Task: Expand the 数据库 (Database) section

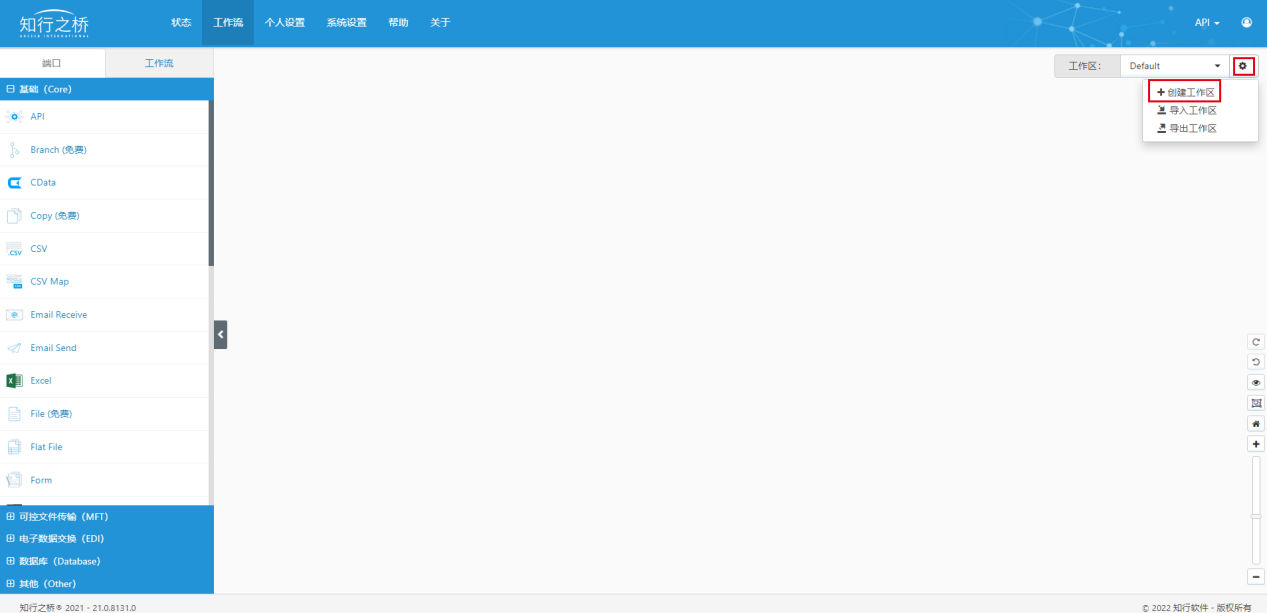Action: (x=59, y=561)
